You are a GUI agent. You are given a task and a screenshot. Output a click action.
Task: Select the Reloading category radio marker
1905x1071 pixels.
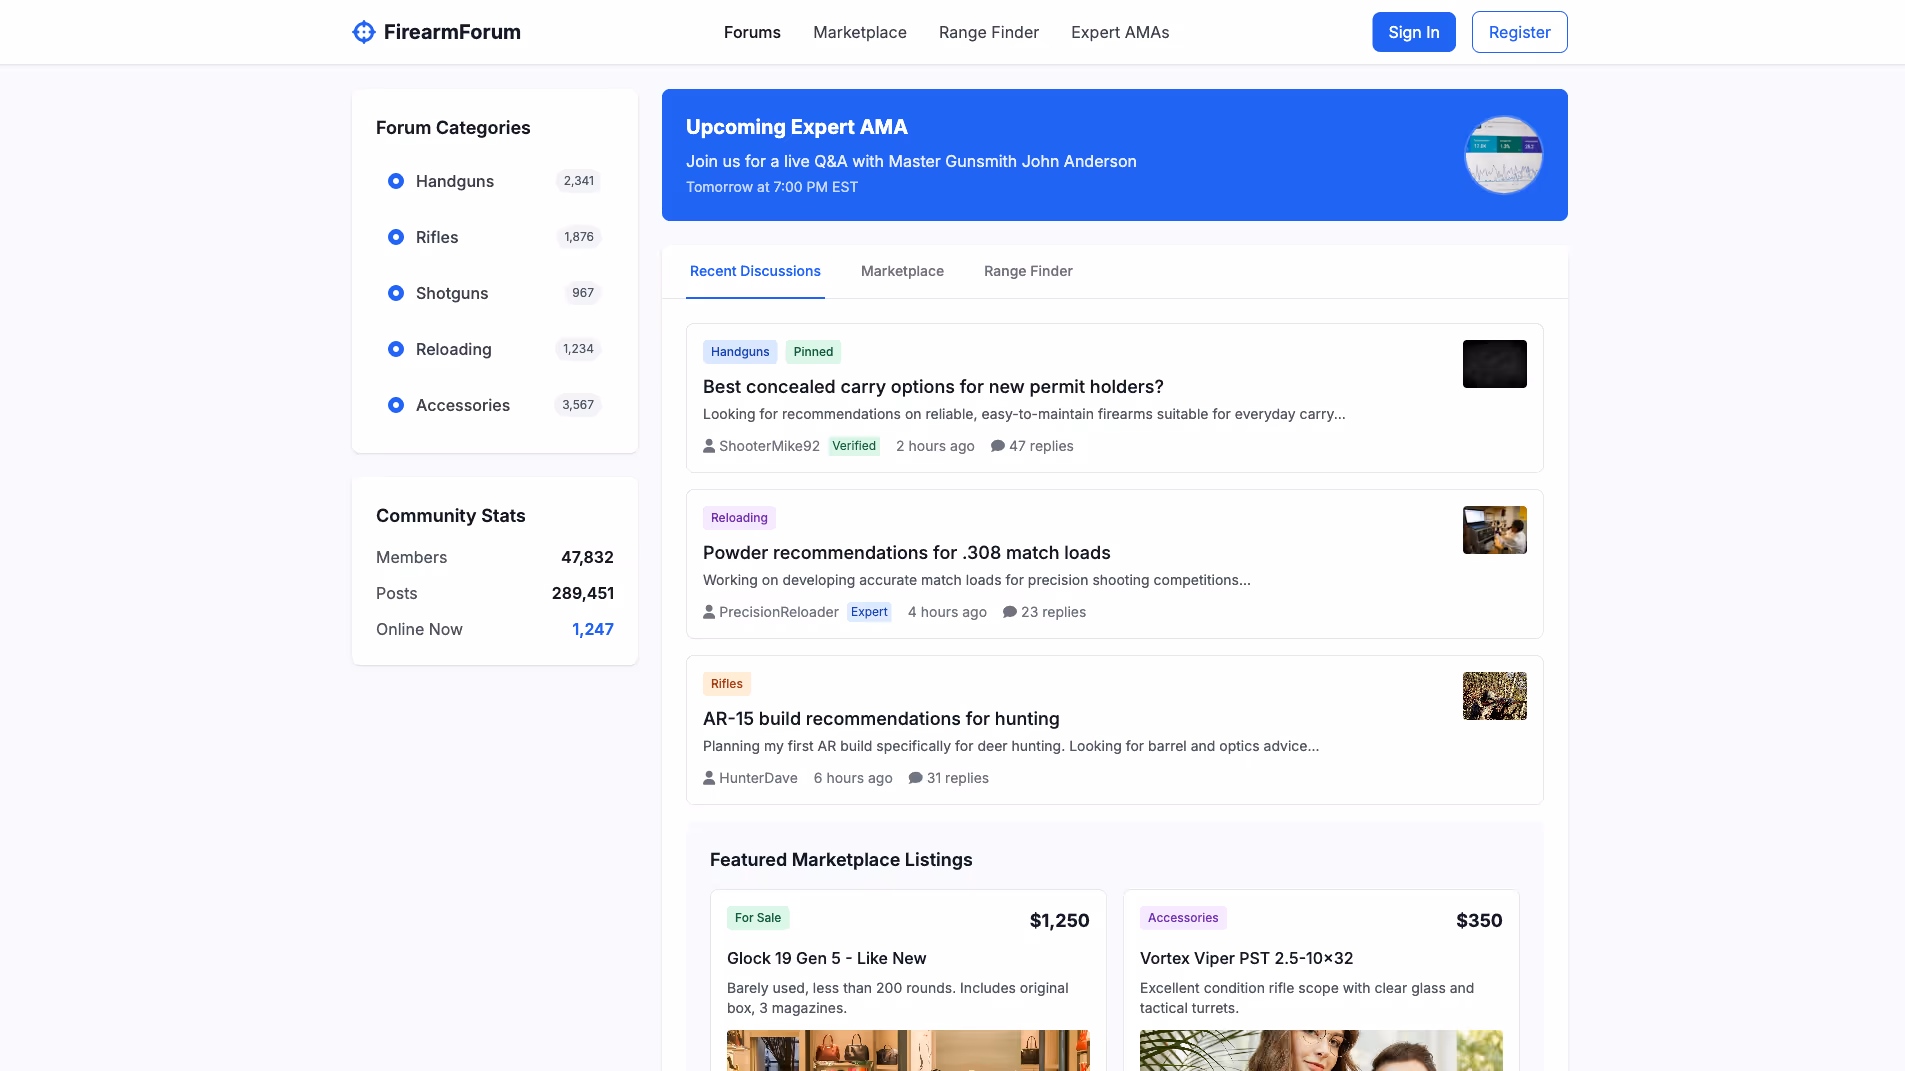396,349
